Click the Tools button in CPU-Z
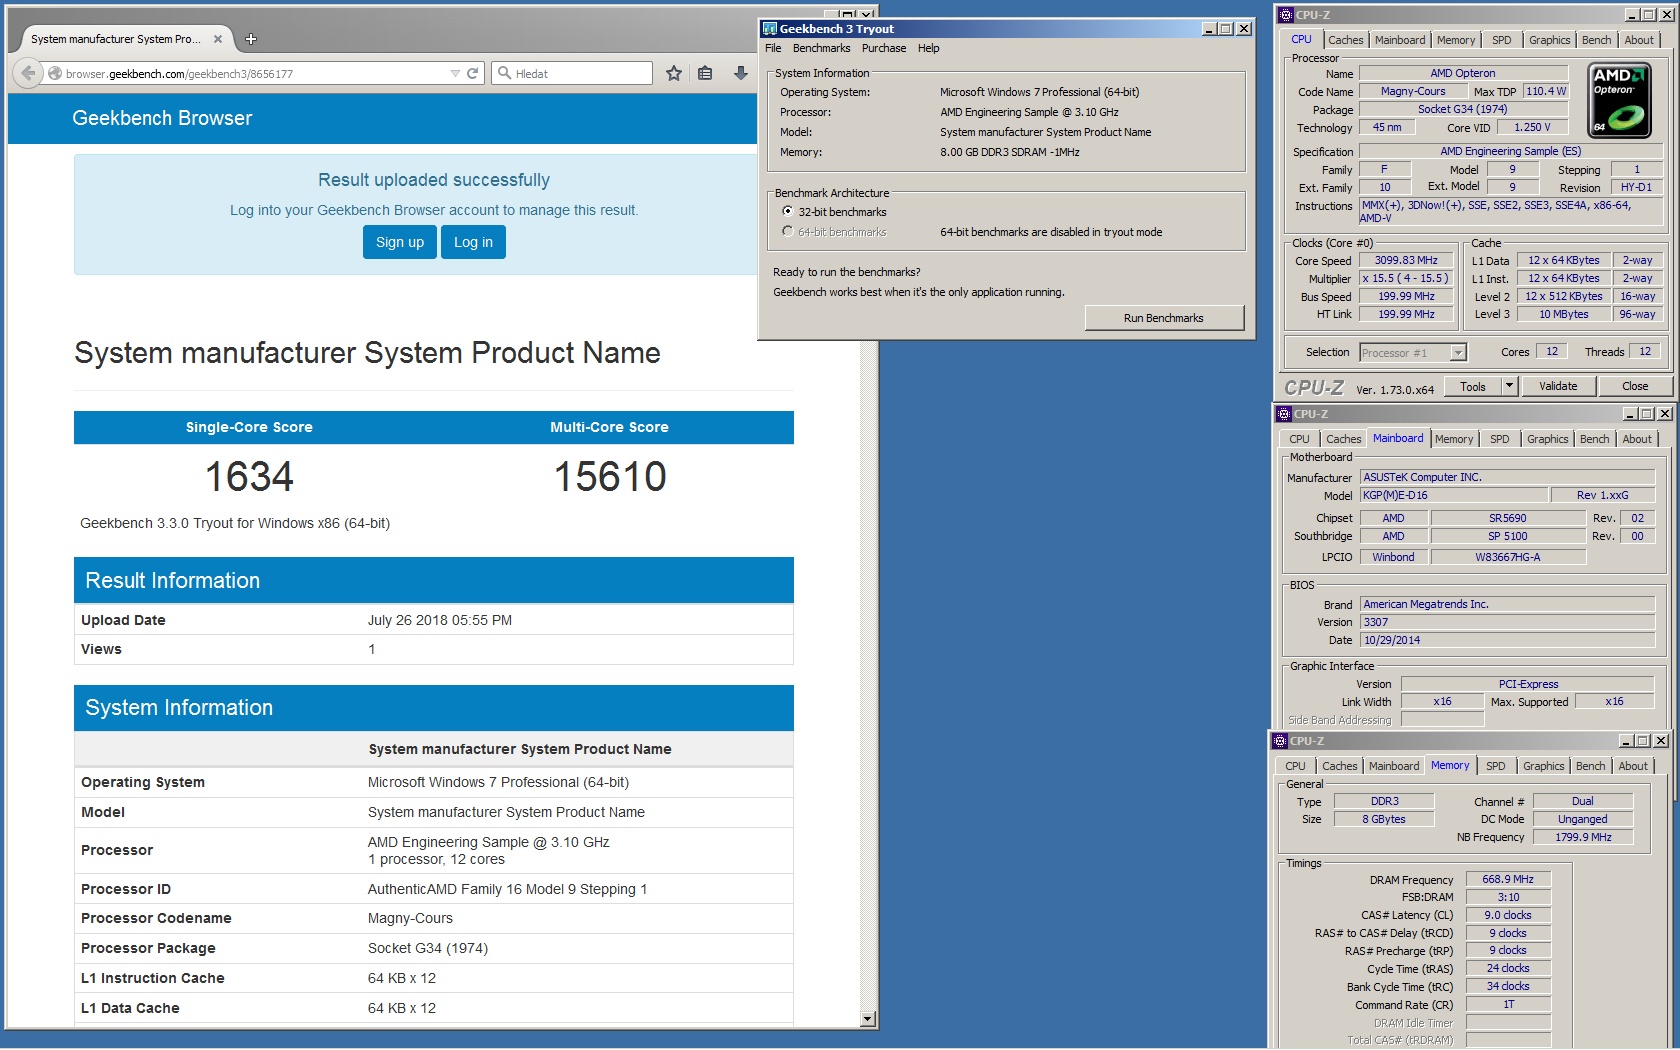1680x1050 pixels. pyautogui.click(x=1473, y=387)
